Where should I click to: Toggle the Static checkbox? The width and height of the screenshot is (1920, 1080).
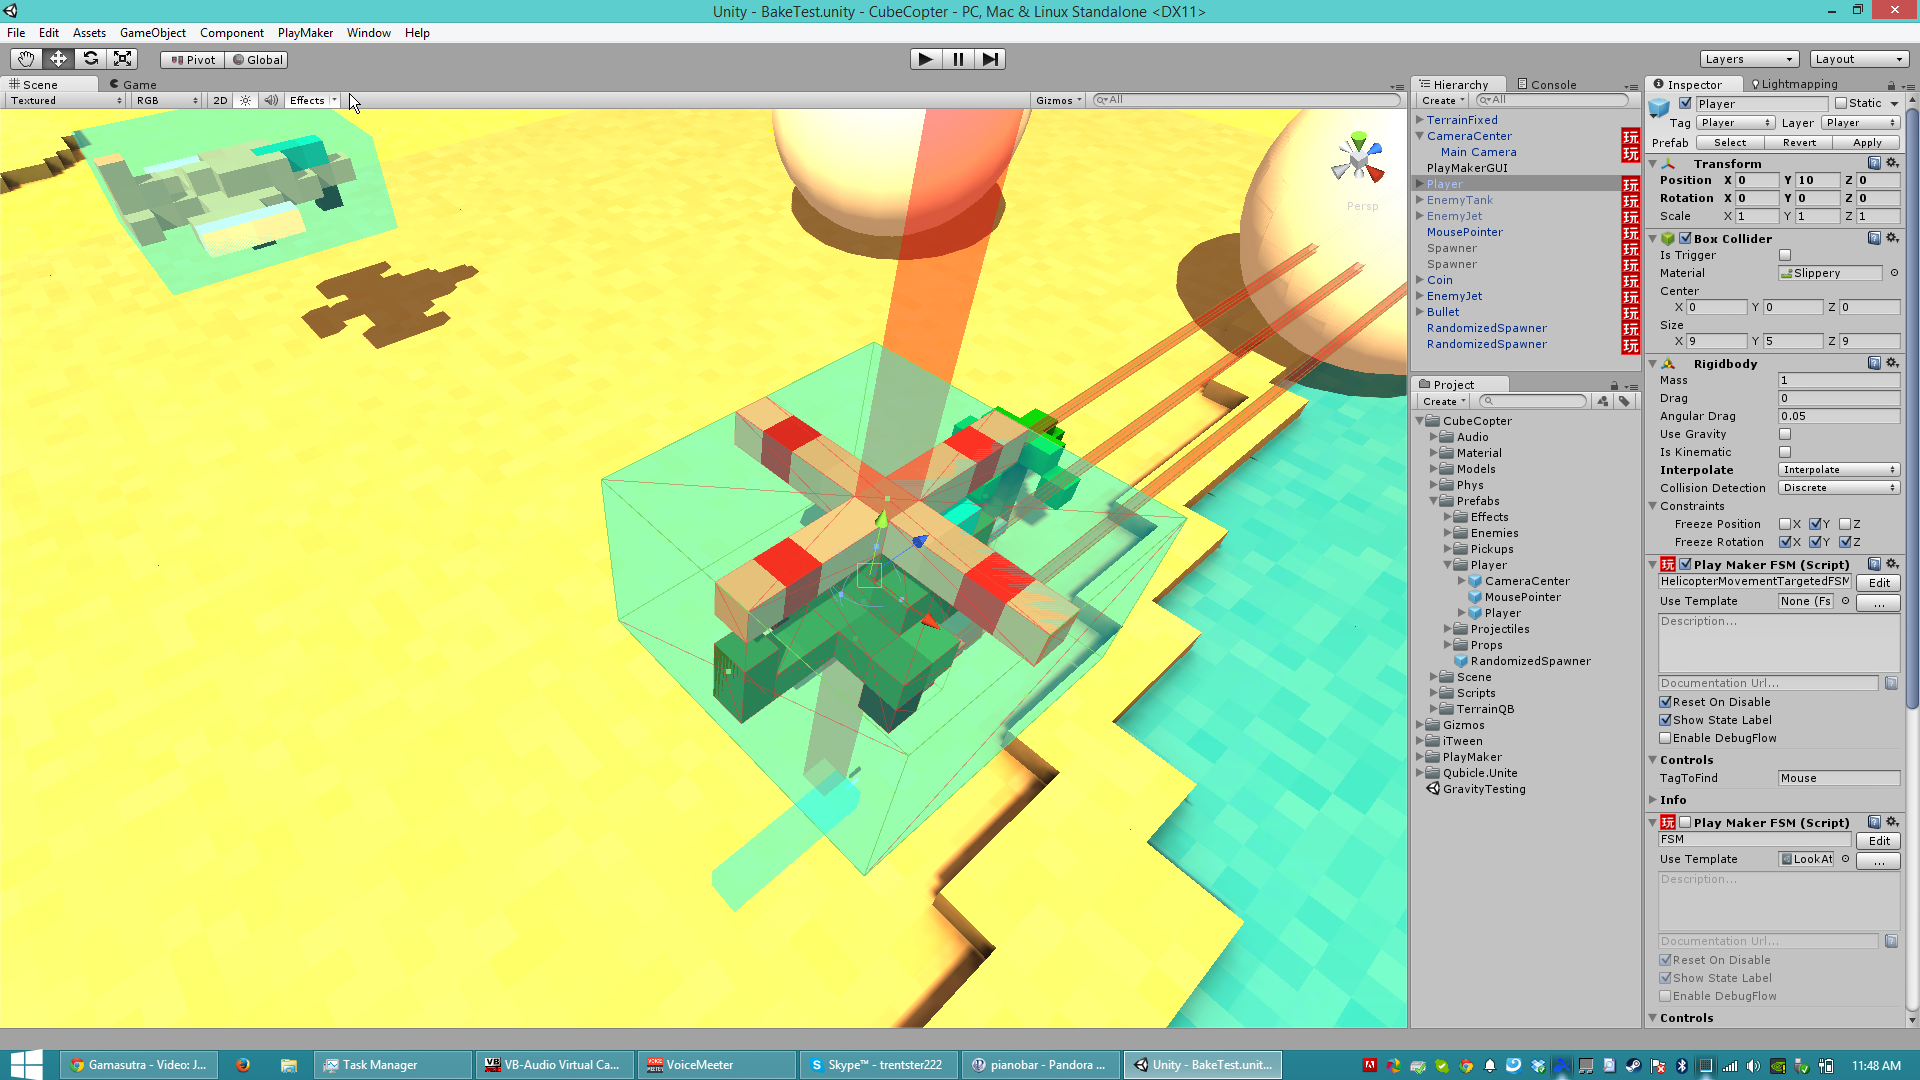point(1841,103)
